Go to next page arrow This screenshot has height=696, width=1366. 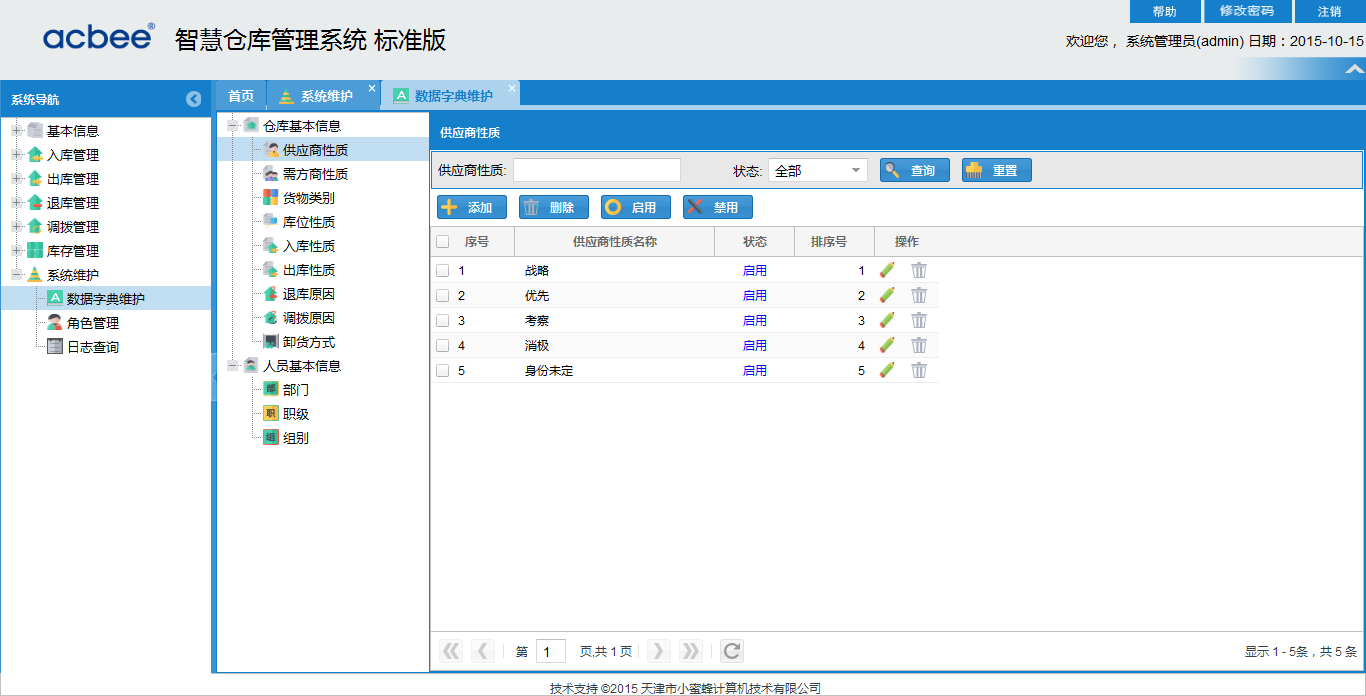(658, 651)
